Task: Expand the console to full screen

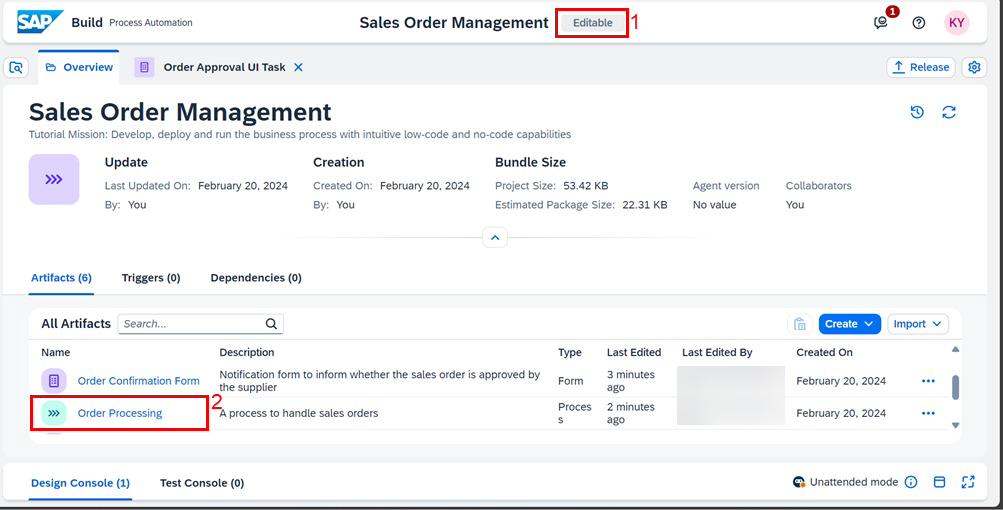Action: [968, 482]
